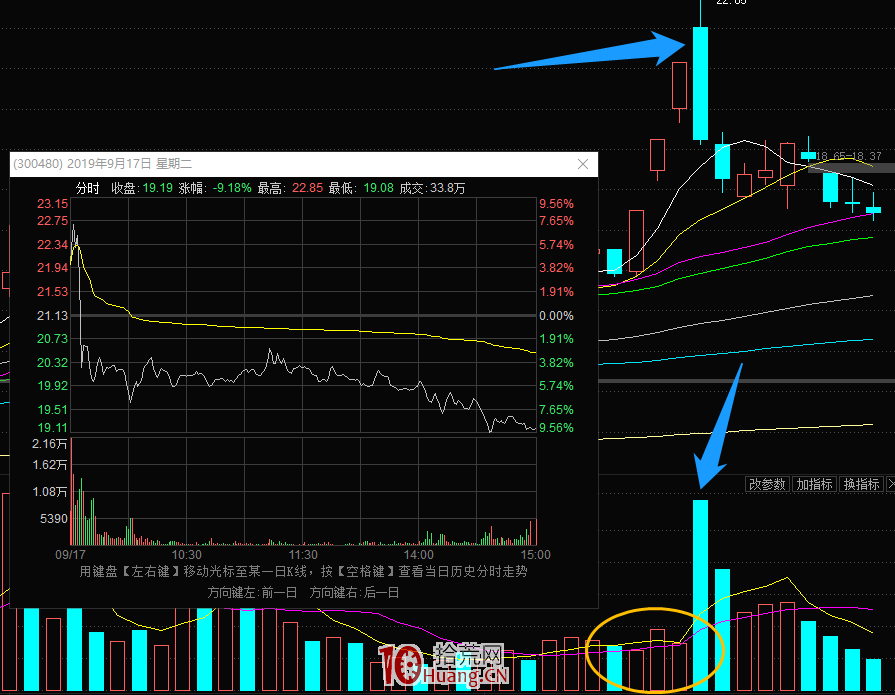Click the 方向键右:后一日 hint text
The width and height of the screenshot is (895, 695).
[354, 593]
